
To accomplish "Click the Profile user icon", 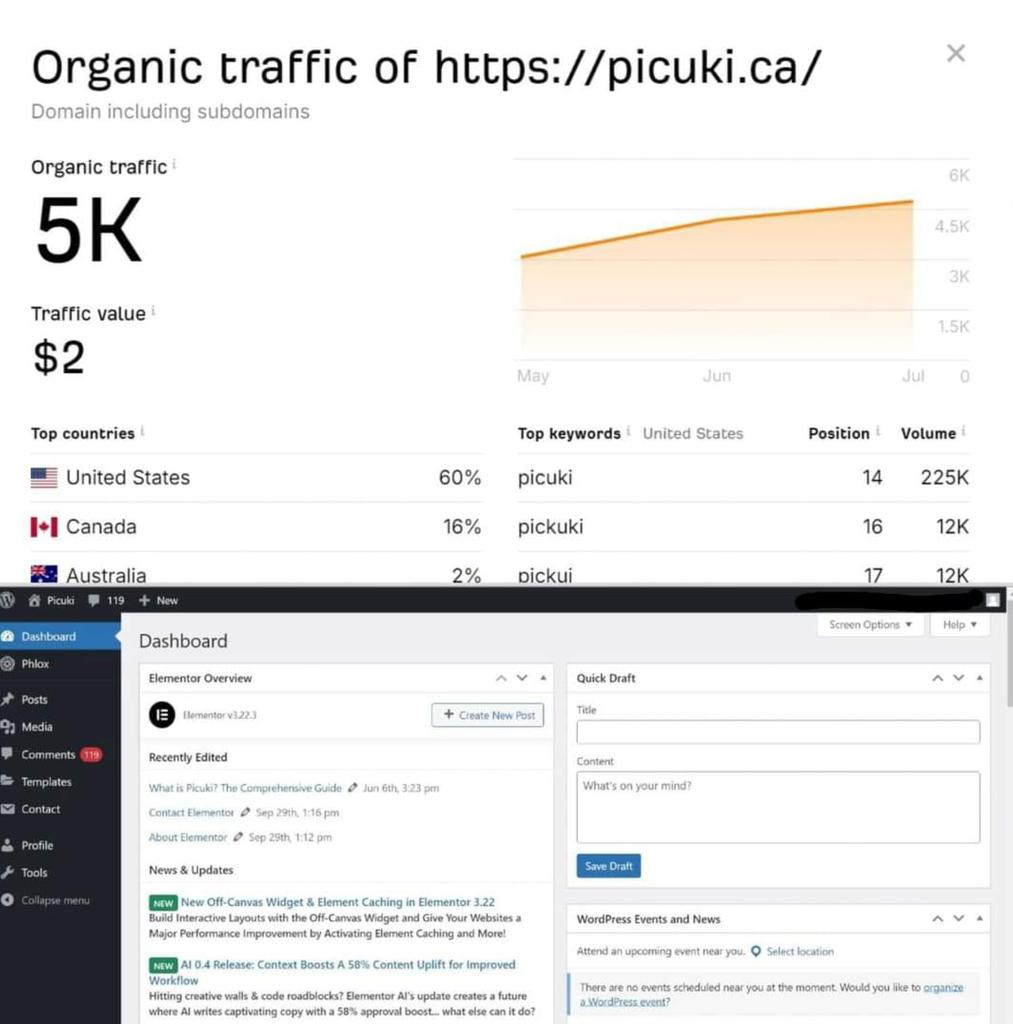I will click(7, 845).
